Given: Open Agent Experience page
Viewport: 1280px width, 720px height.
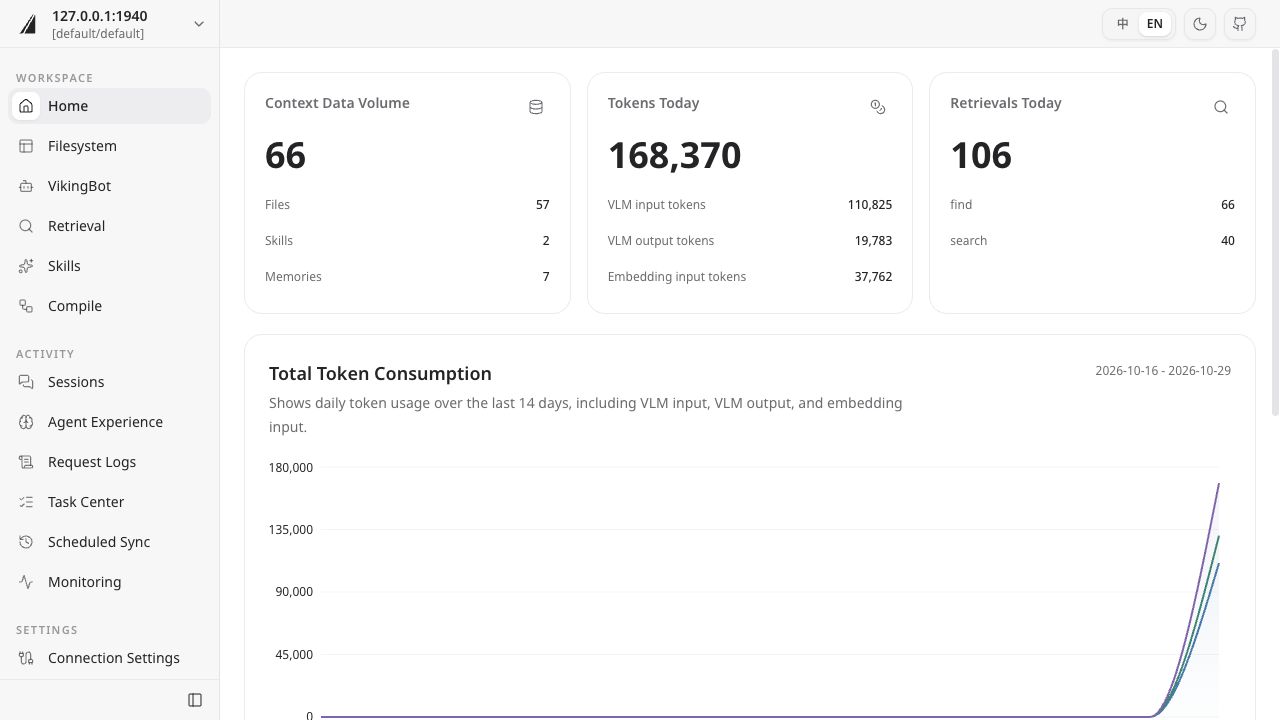Looking at the screenshot, I should pos(110,422).
